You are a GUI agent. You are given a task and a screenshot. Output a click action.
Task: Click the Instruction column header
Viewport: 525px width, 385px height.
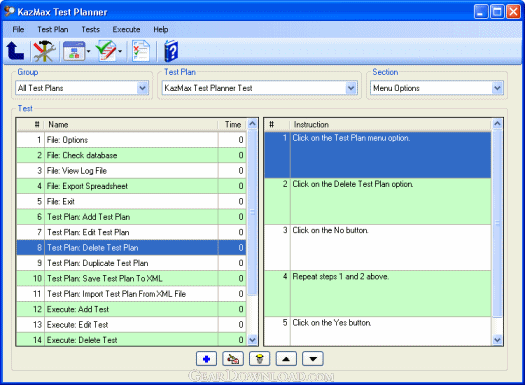pos(391,125)
